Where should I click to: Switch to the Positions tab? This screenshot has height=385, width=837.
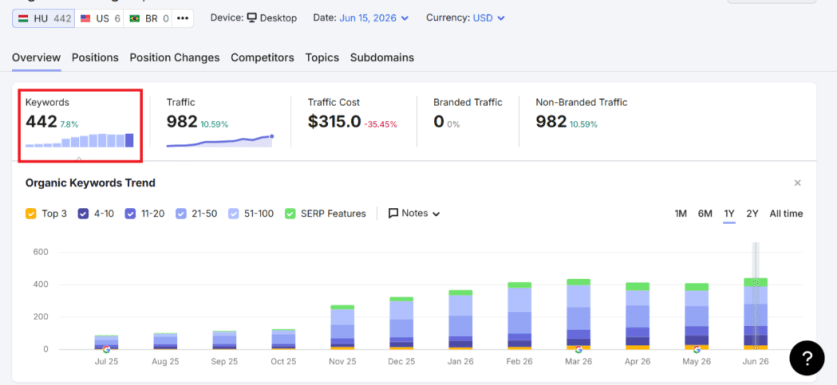[x=95, y=58]
